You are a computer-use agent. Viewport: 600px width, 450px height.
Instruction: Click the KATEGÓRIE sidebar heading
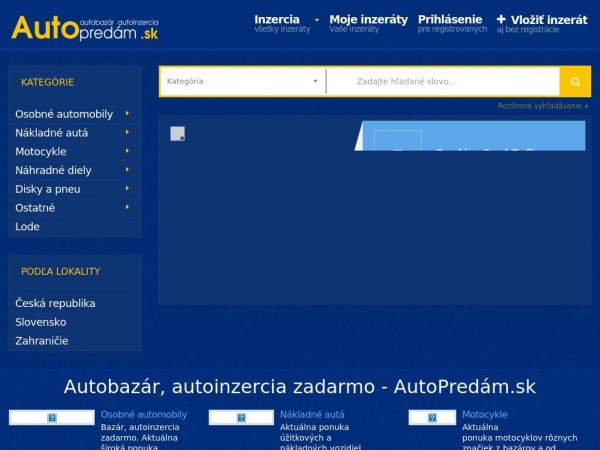pyautogui.click(x=47, y=82)
